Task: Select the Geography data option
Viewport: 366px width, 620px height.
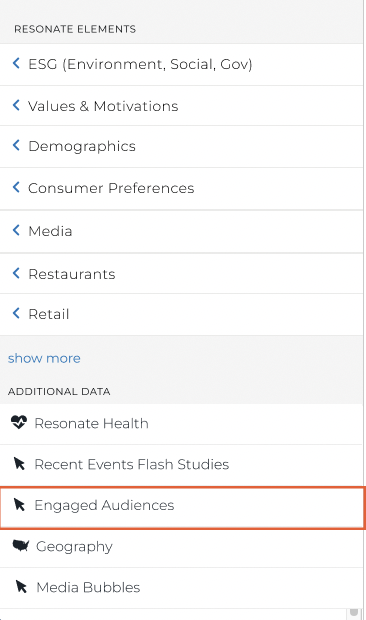Action: pyautogui.click(x=181, y=547)
